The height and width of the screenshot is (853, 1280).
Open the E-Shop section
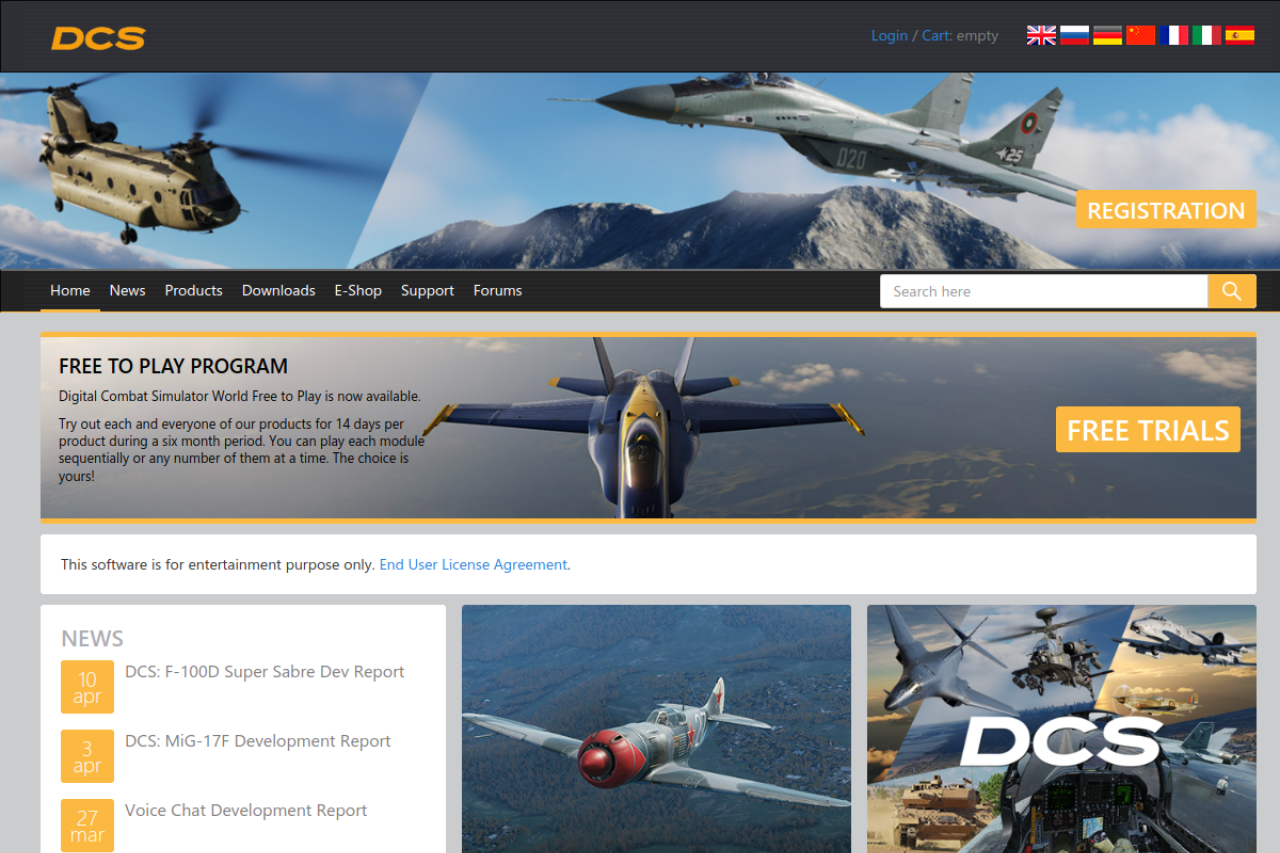pos(358,291)
